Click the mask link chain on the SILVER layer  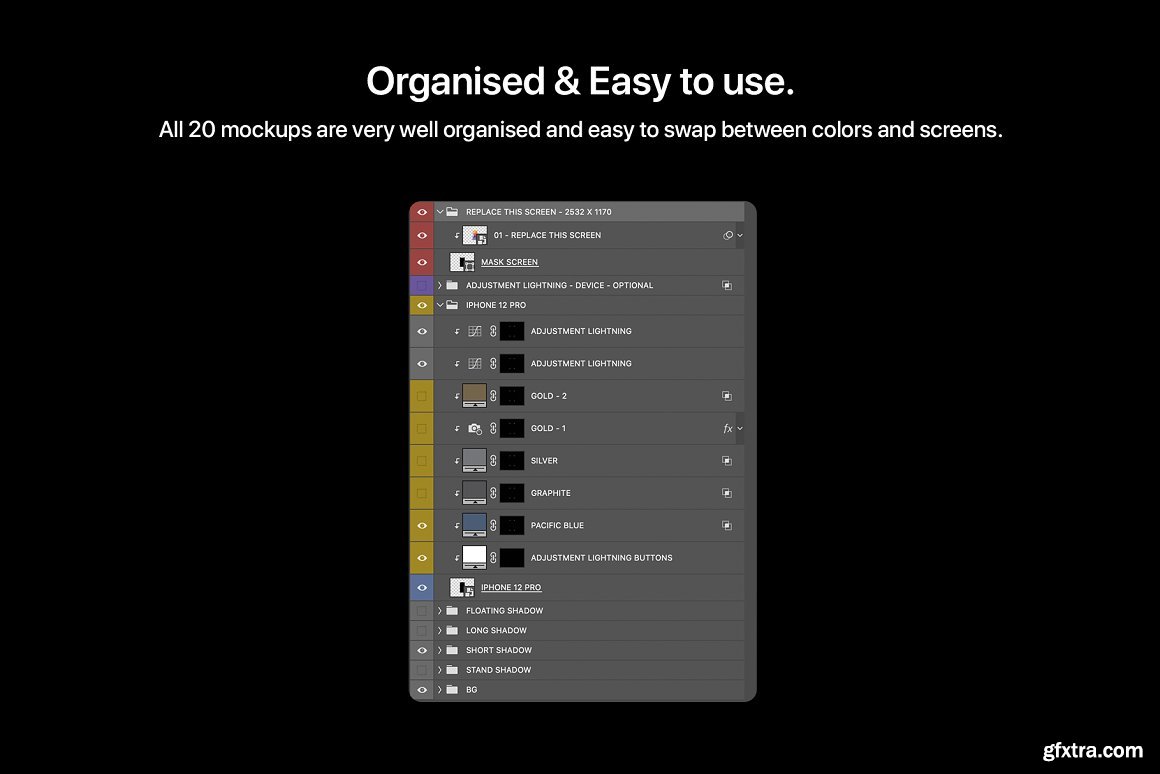pos(493,461)
